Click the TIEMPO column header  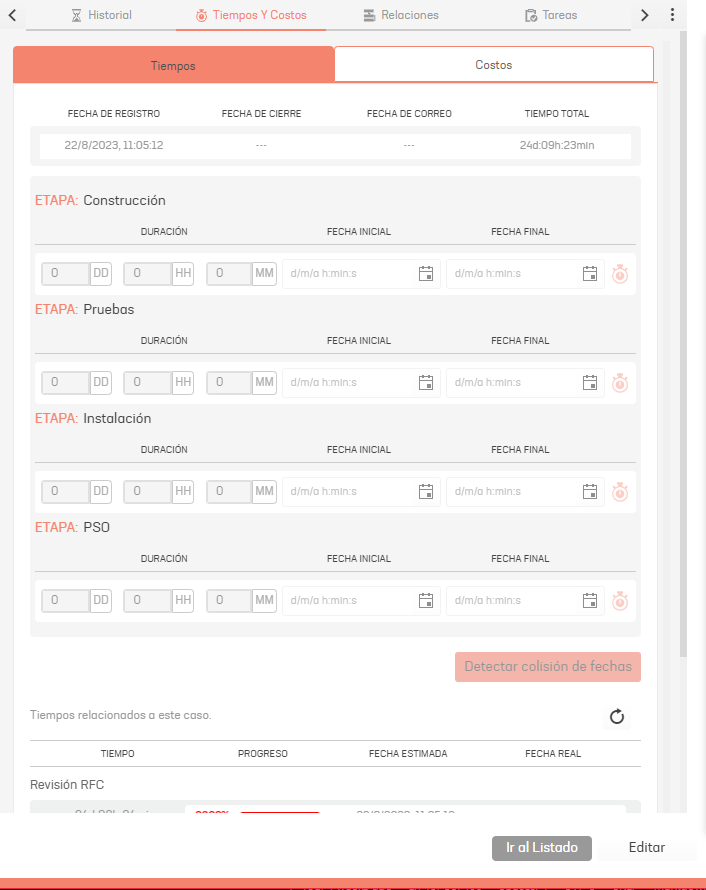click(x=117, y=754)
